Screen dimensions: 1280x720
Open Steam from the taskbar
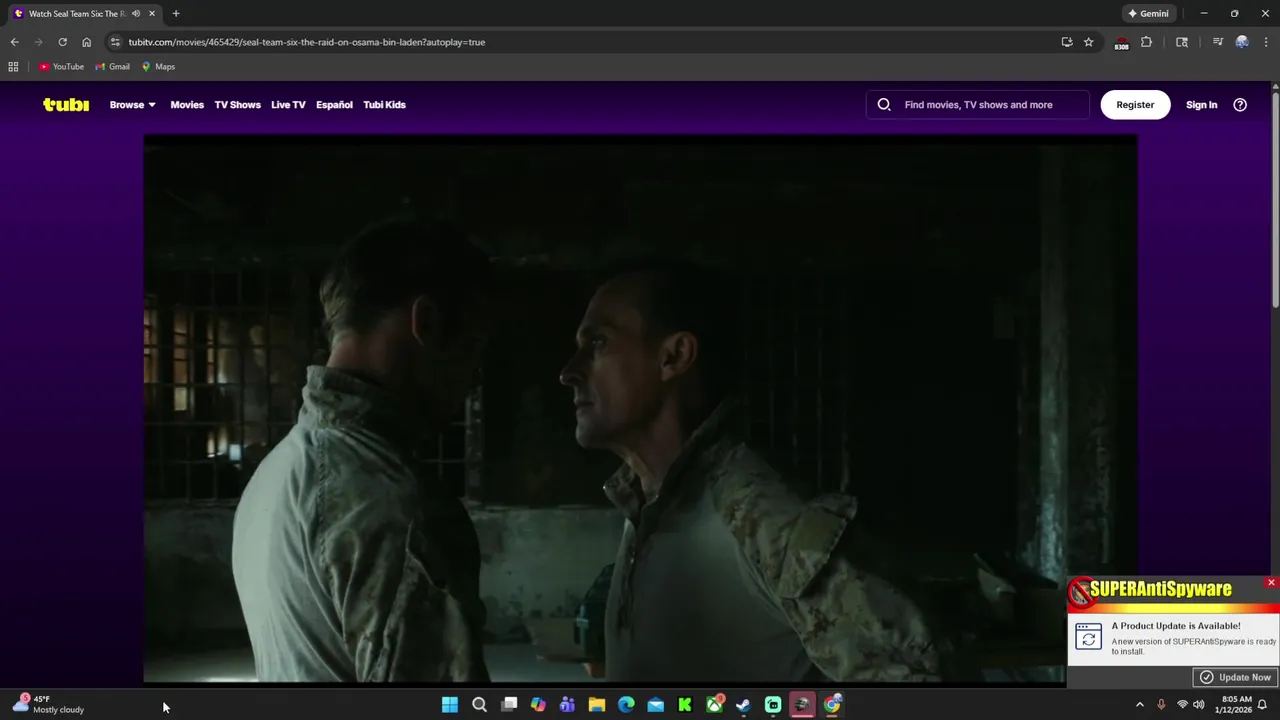(743, 705)
